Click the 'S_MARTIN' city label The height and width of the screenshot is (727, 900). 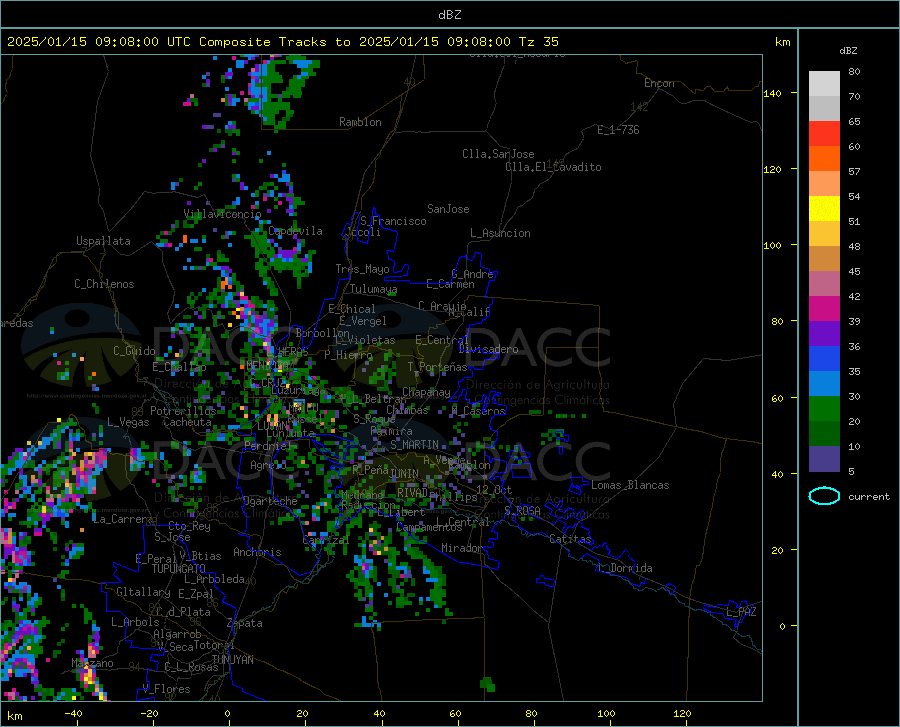point(414,445)
